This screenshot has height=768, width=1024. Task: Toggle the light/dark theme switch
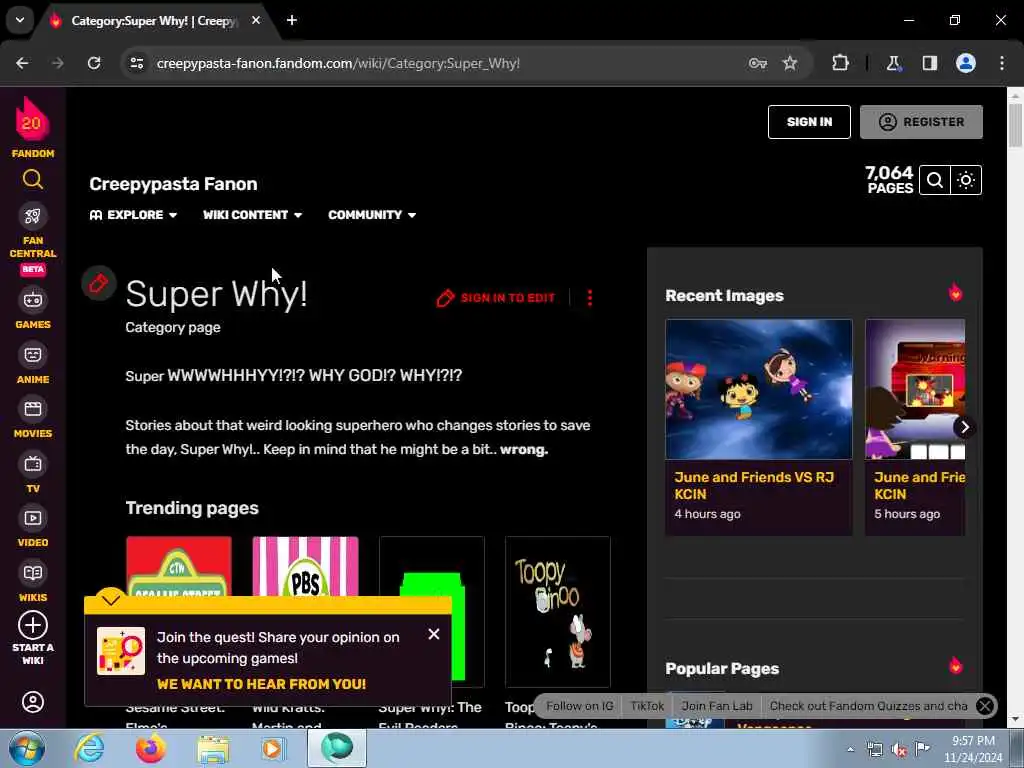tap(966, 180)
